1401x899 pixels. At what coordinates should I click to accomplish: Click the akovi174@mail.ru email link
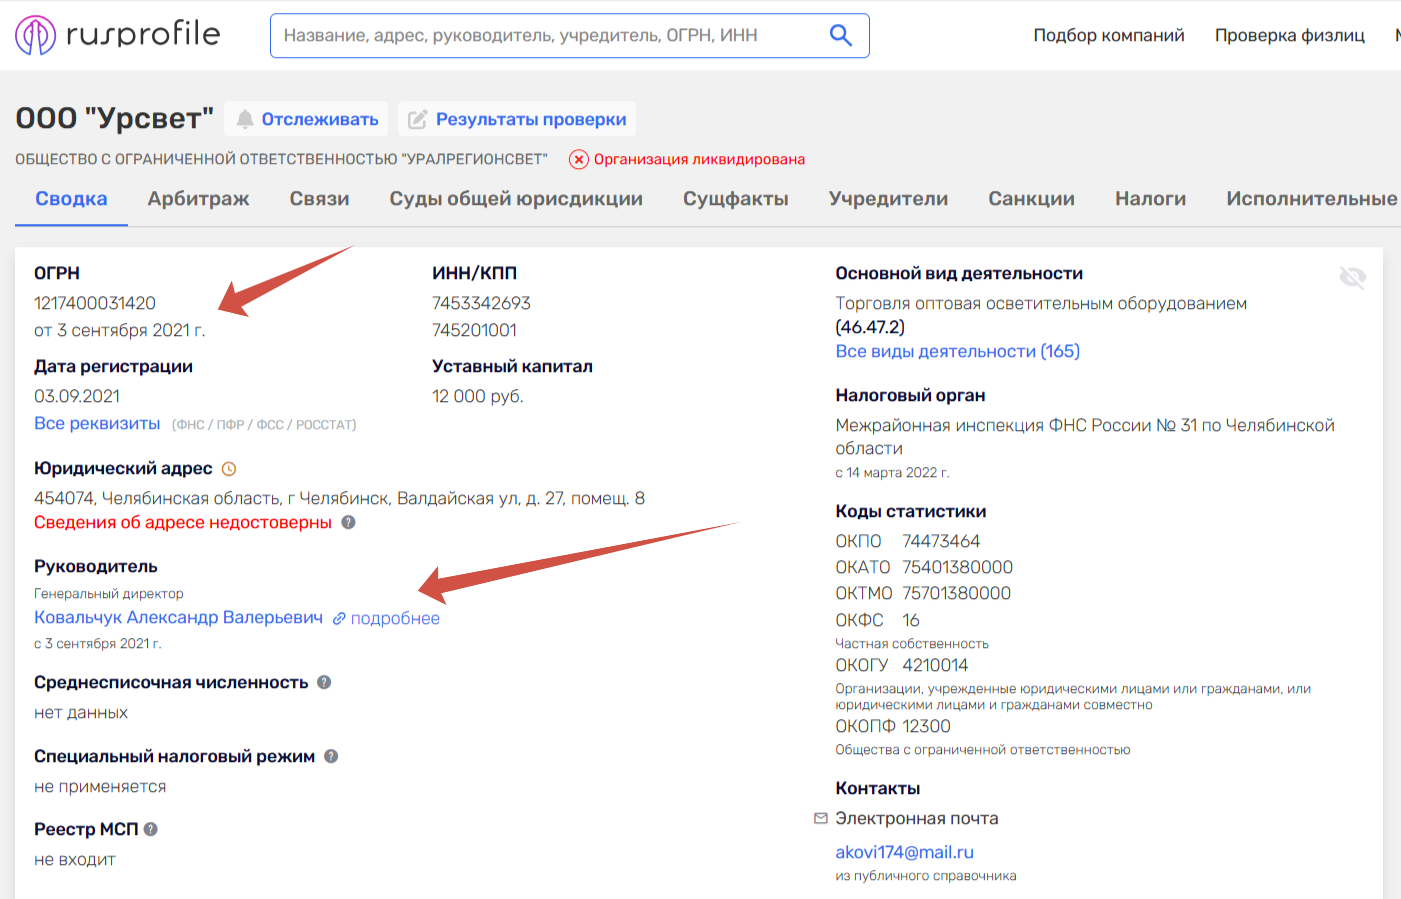coord(905,852)
